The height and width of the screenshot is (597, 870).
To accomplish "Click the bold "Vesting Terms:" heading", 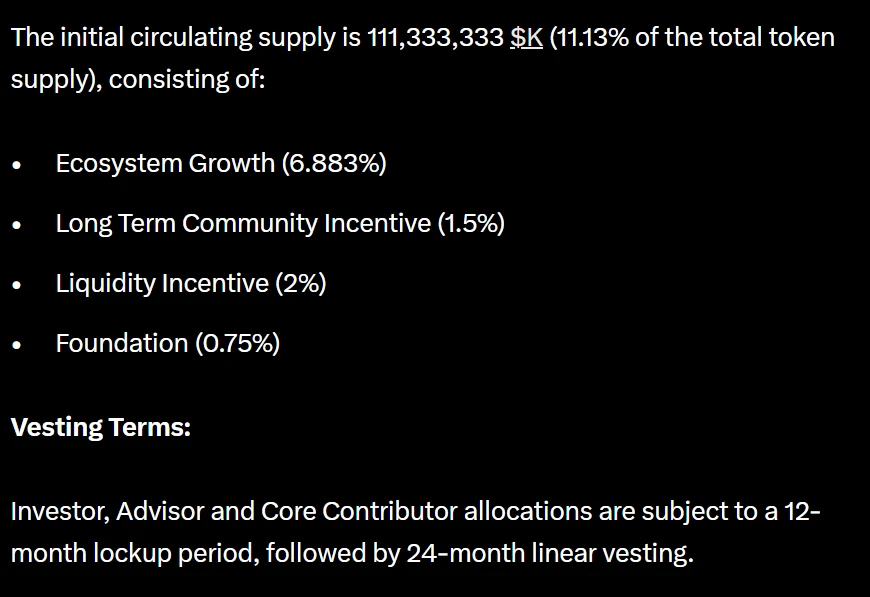I will [x=100, y=428].
